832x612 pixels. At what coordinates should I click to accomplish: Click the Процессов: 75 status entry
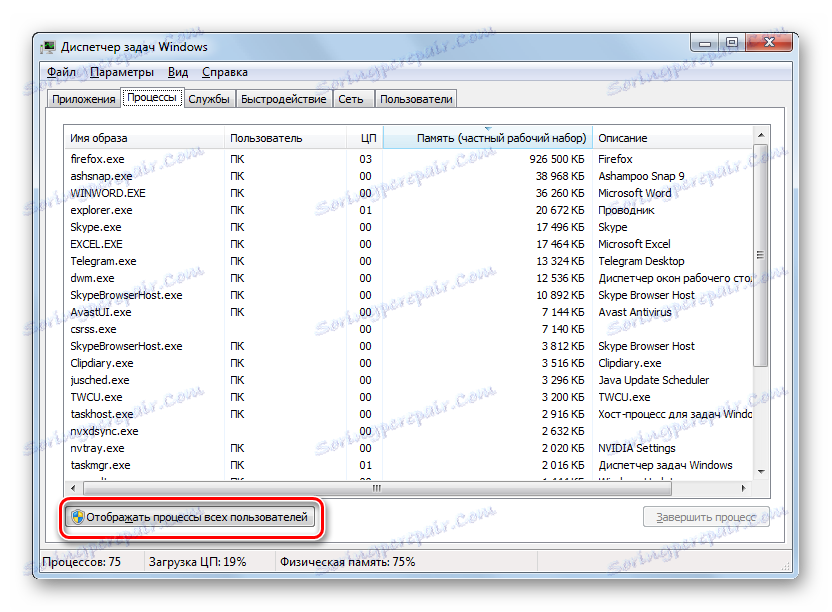coord(82,562)
